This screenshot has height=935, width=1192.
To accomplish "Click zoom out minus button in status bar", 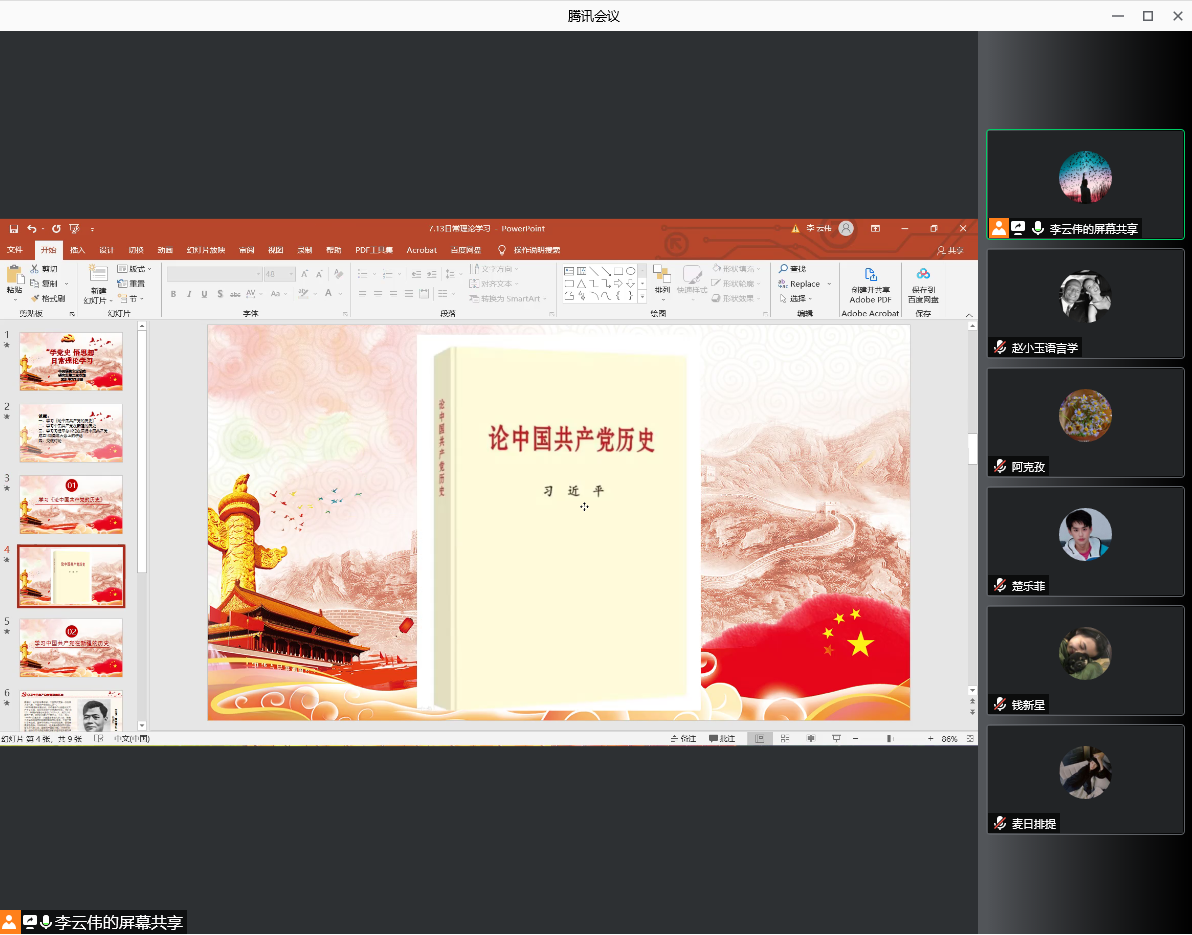I will pyautogui.click(x=855, y=739).
